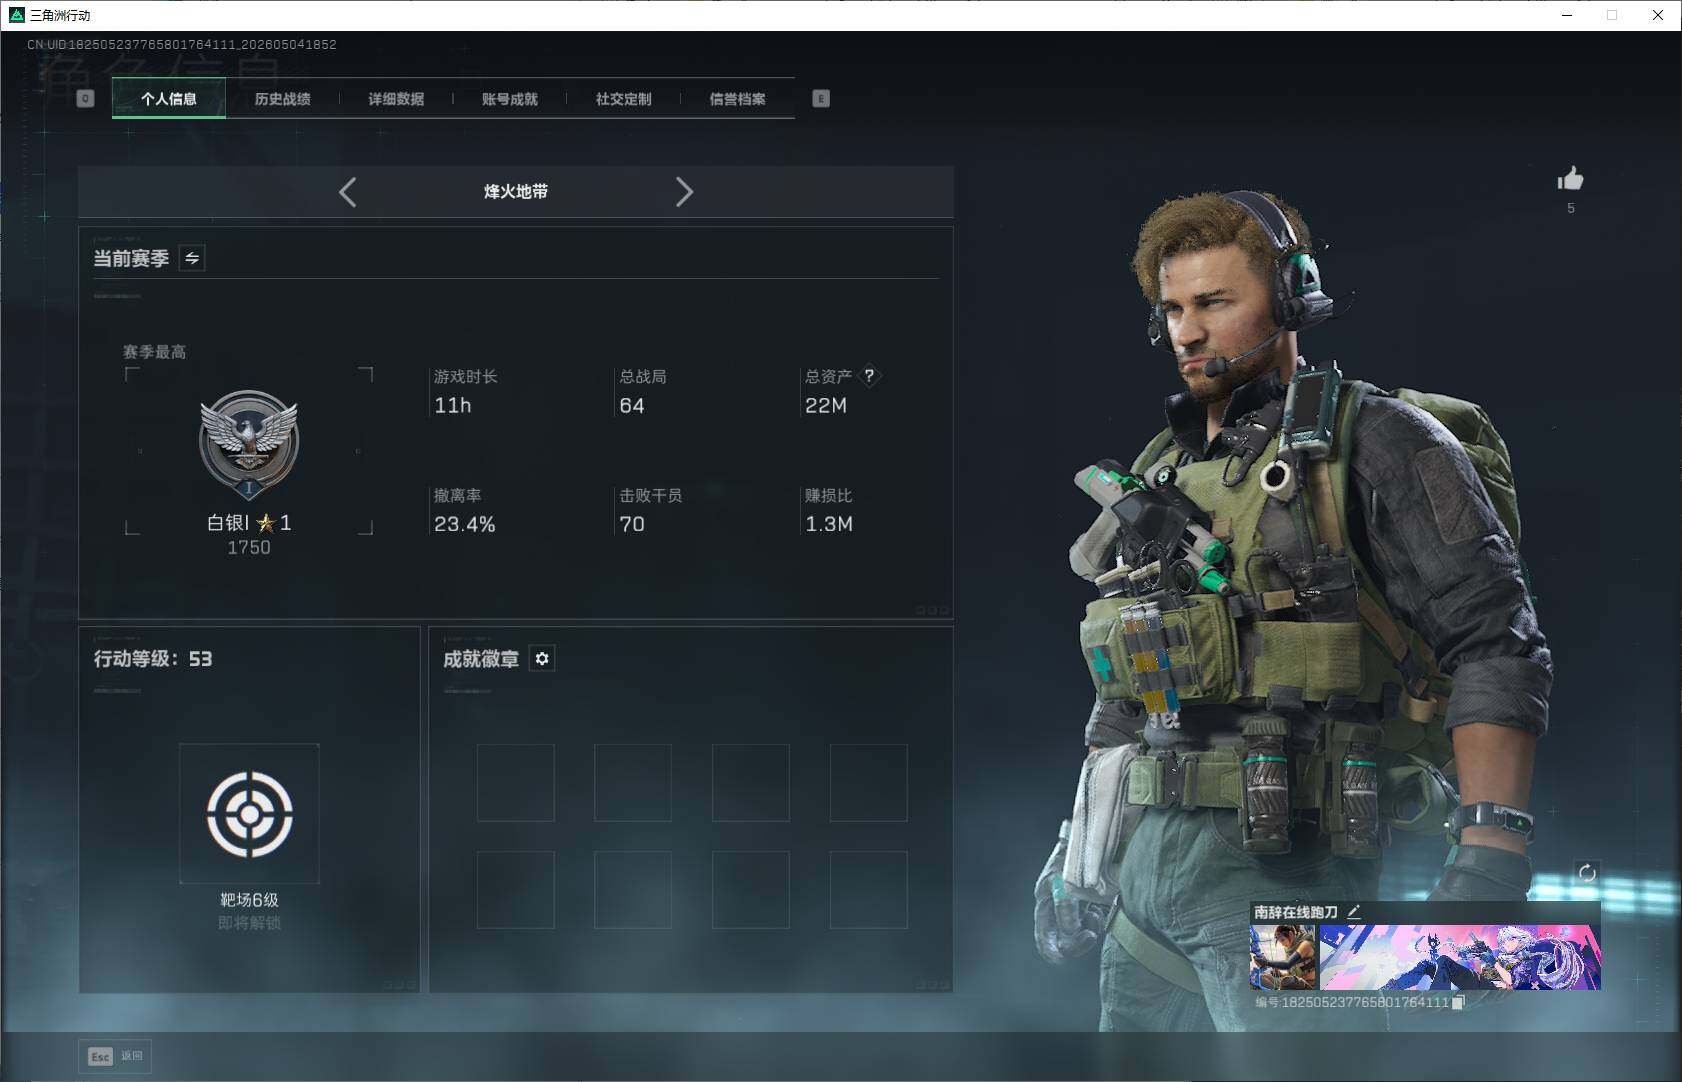The height and width of the screenshot is (1082, 1682).
Task: Click the CN UID text at top
Action: point(182,44)
